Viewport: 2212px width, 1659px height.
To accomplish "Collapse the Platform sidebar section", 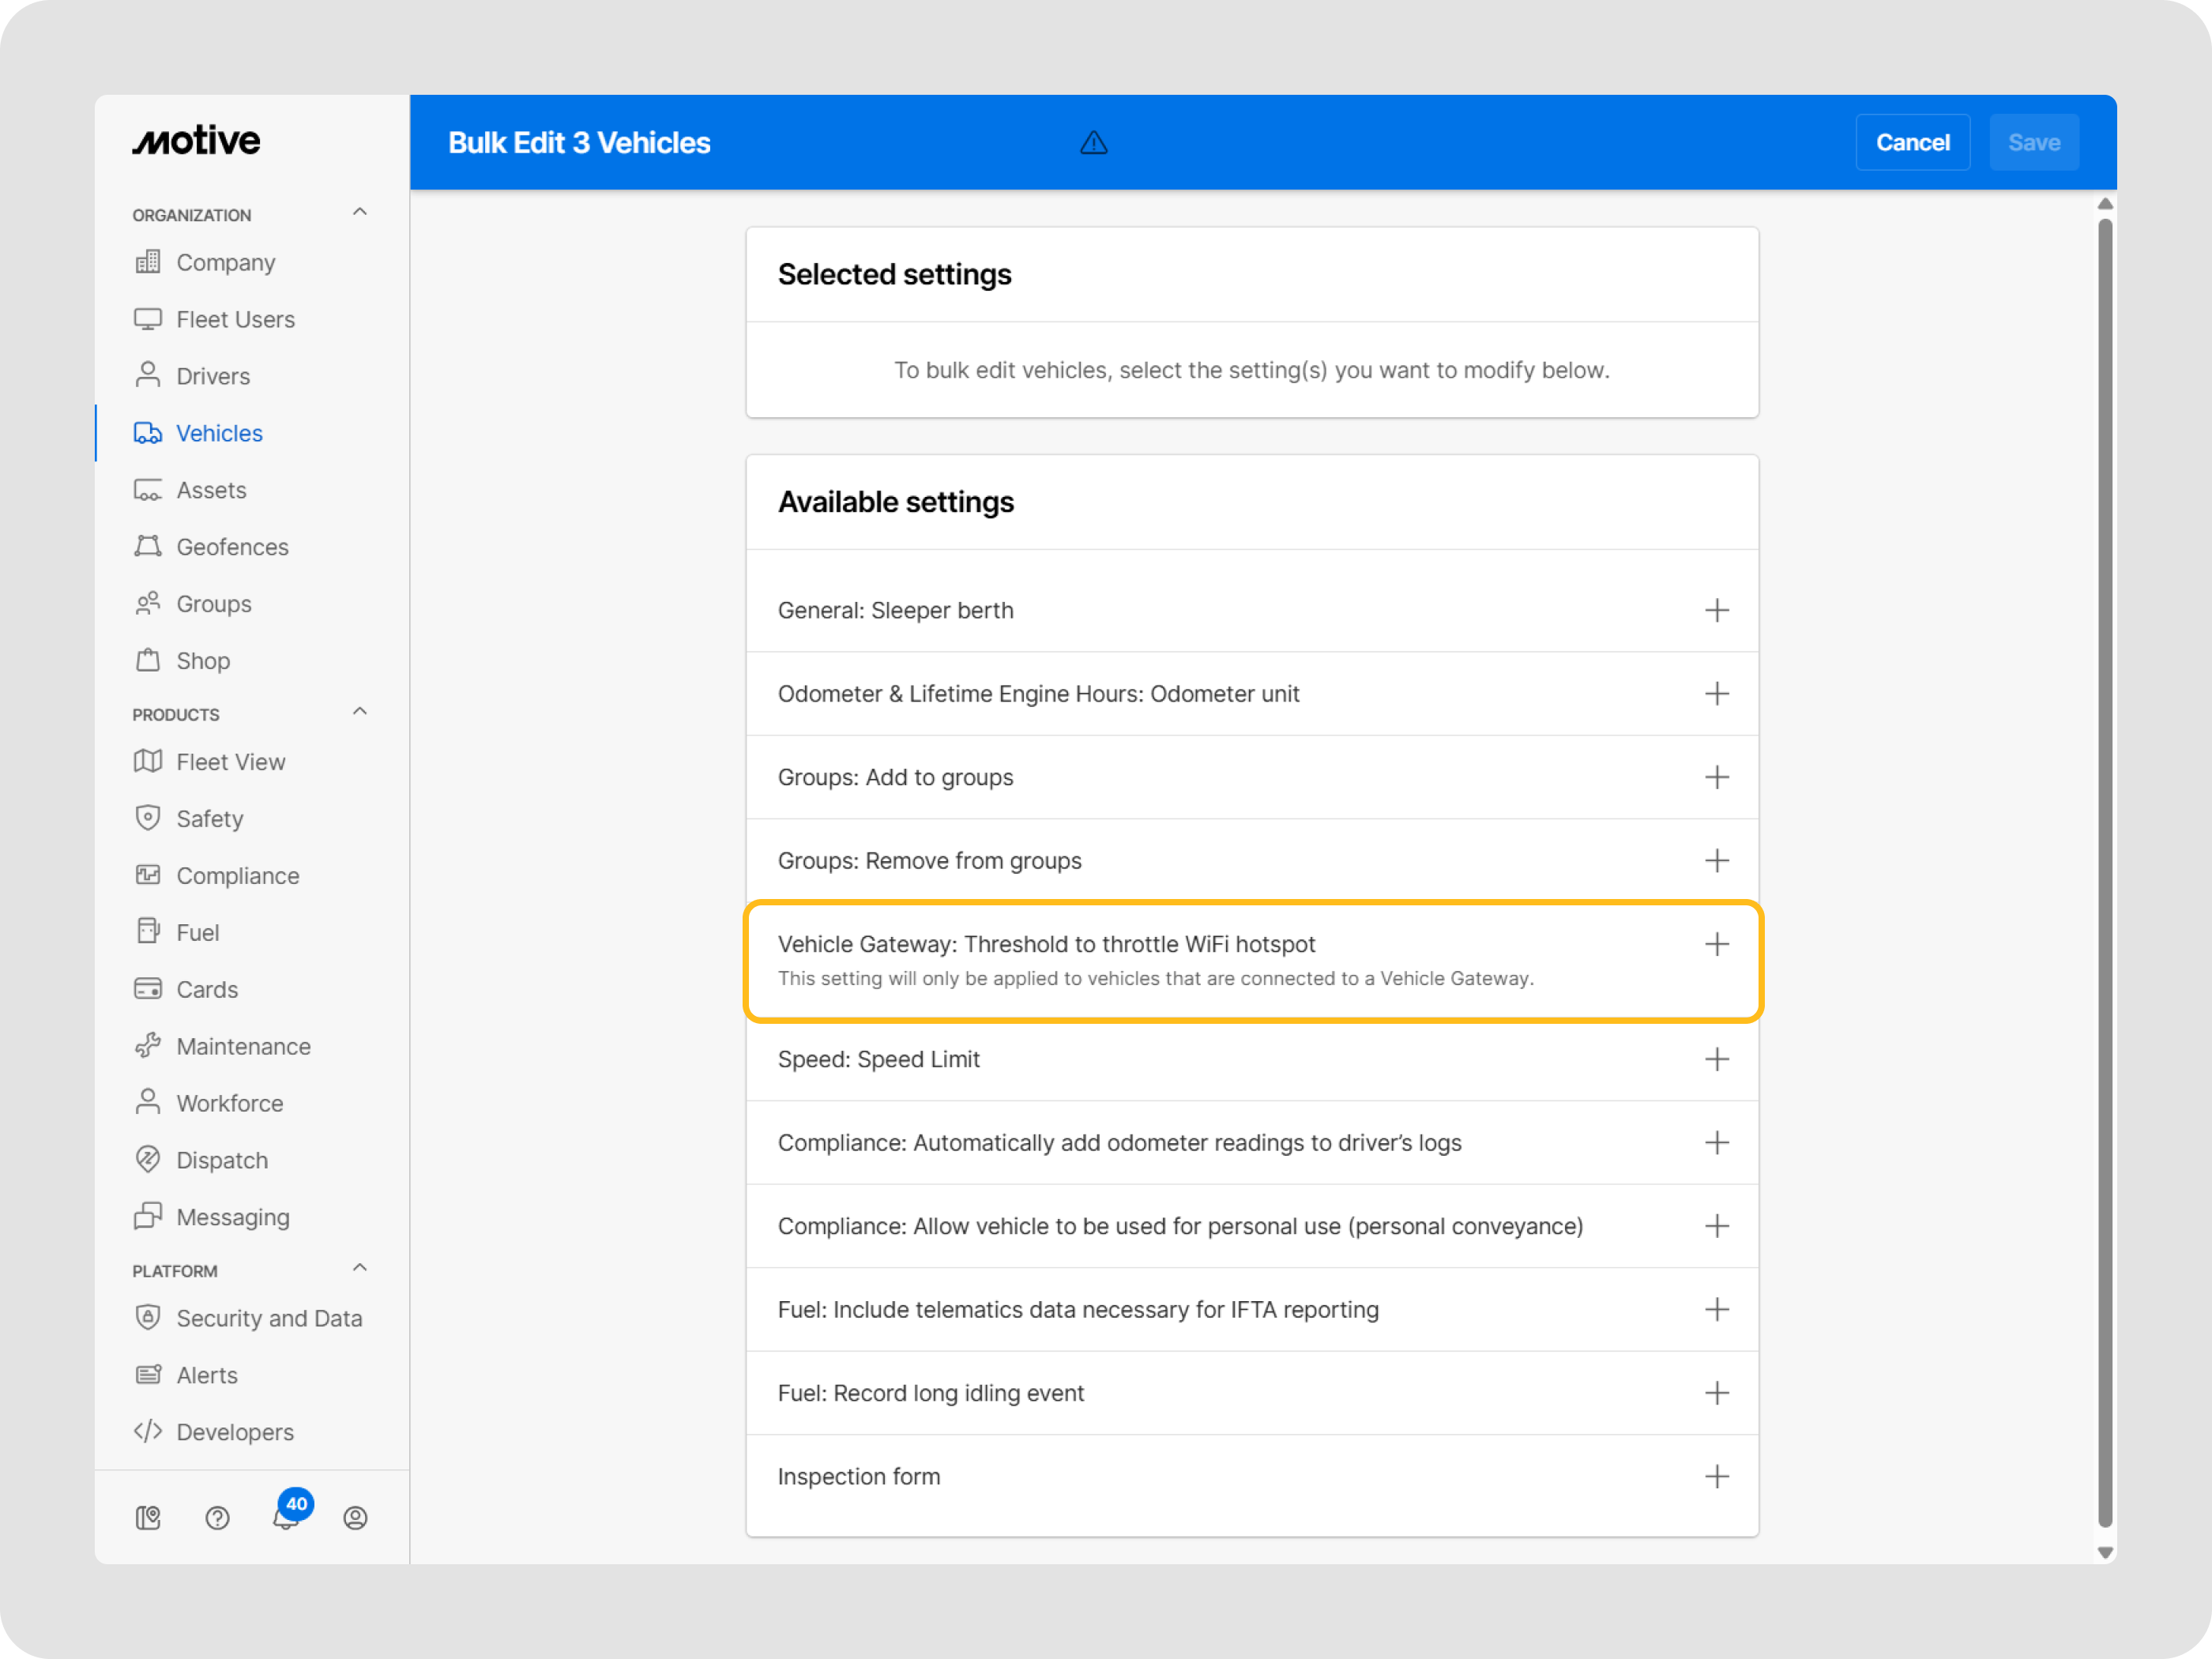I will pyautogui.click(x=360, y=1268).
